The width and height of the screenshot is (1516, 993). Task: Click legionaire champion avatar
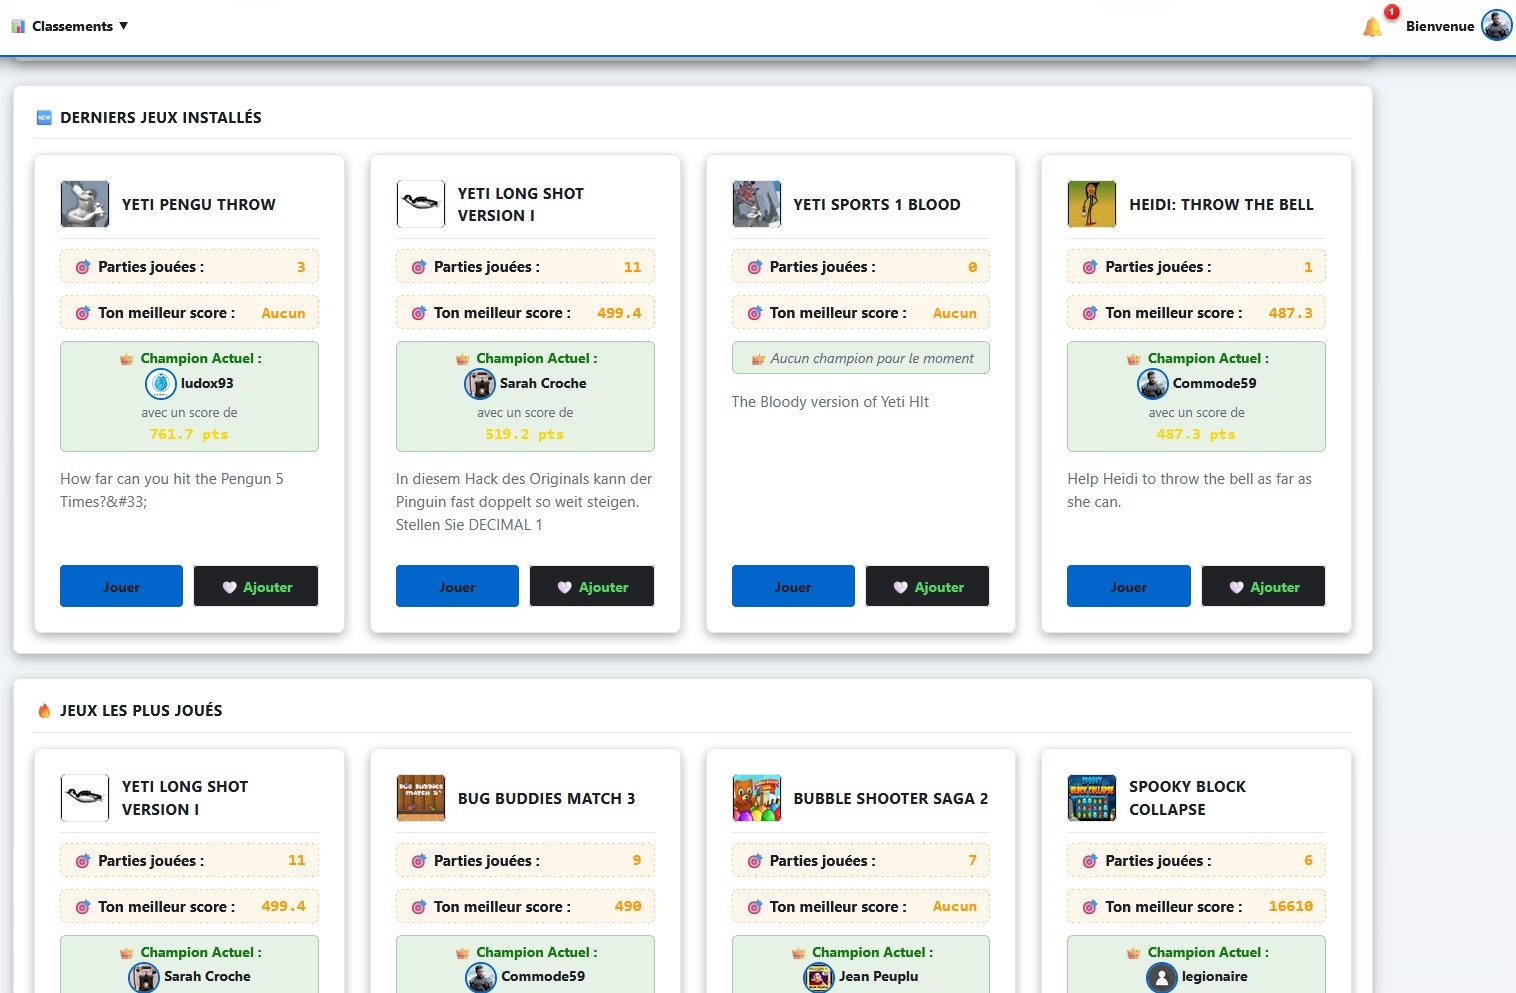(x=1162, y=977)
